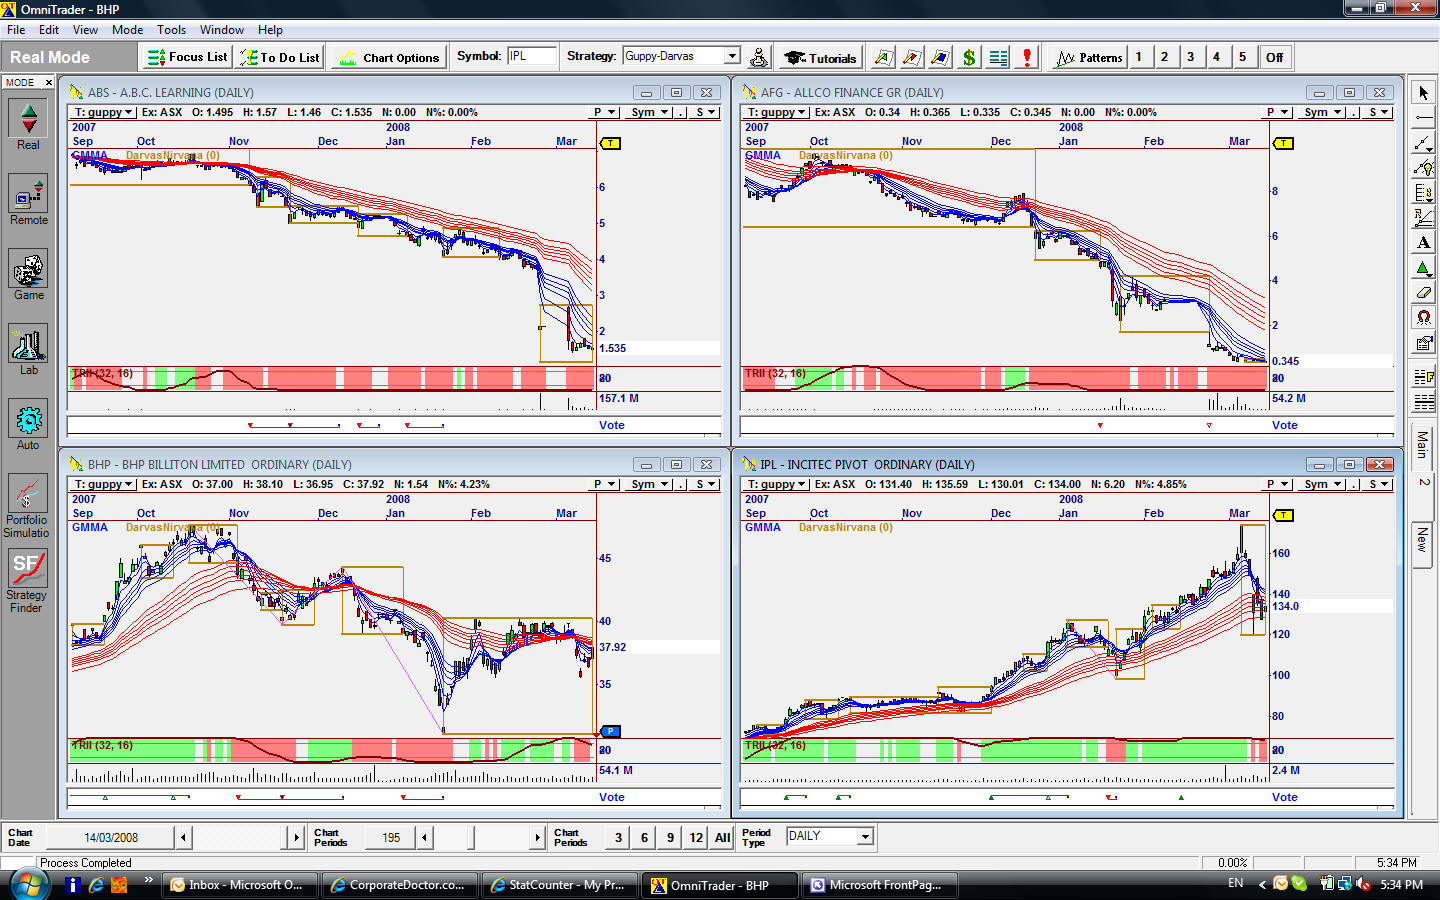1440x900 pixels.
Task: Select the eraser tool
Action: (x=1423, y=293)
